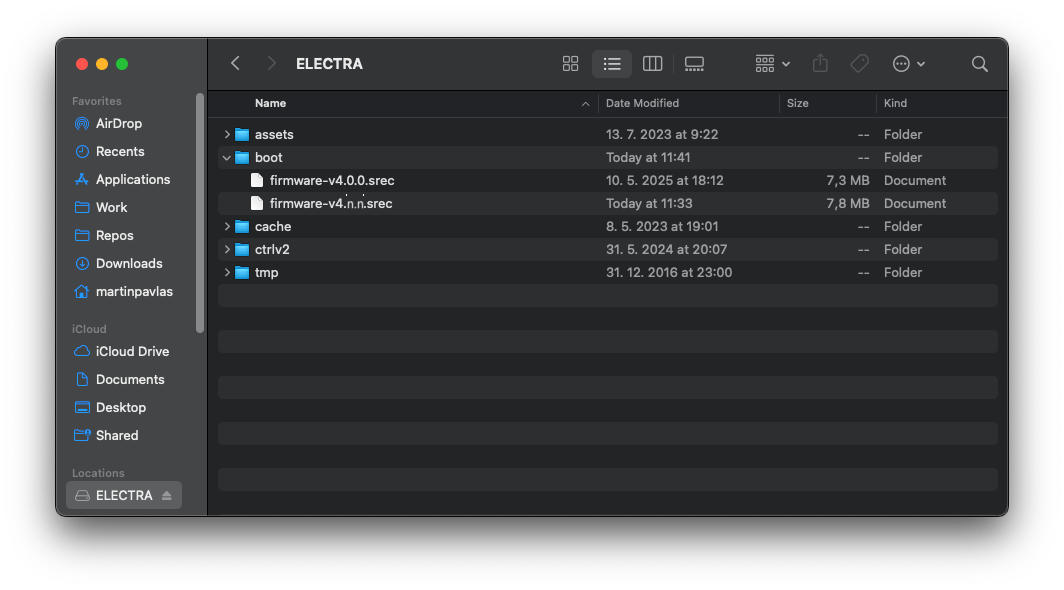Switch to icon grid view
The height and width of the screenshot is (590, 1064).
pos(570,63)
